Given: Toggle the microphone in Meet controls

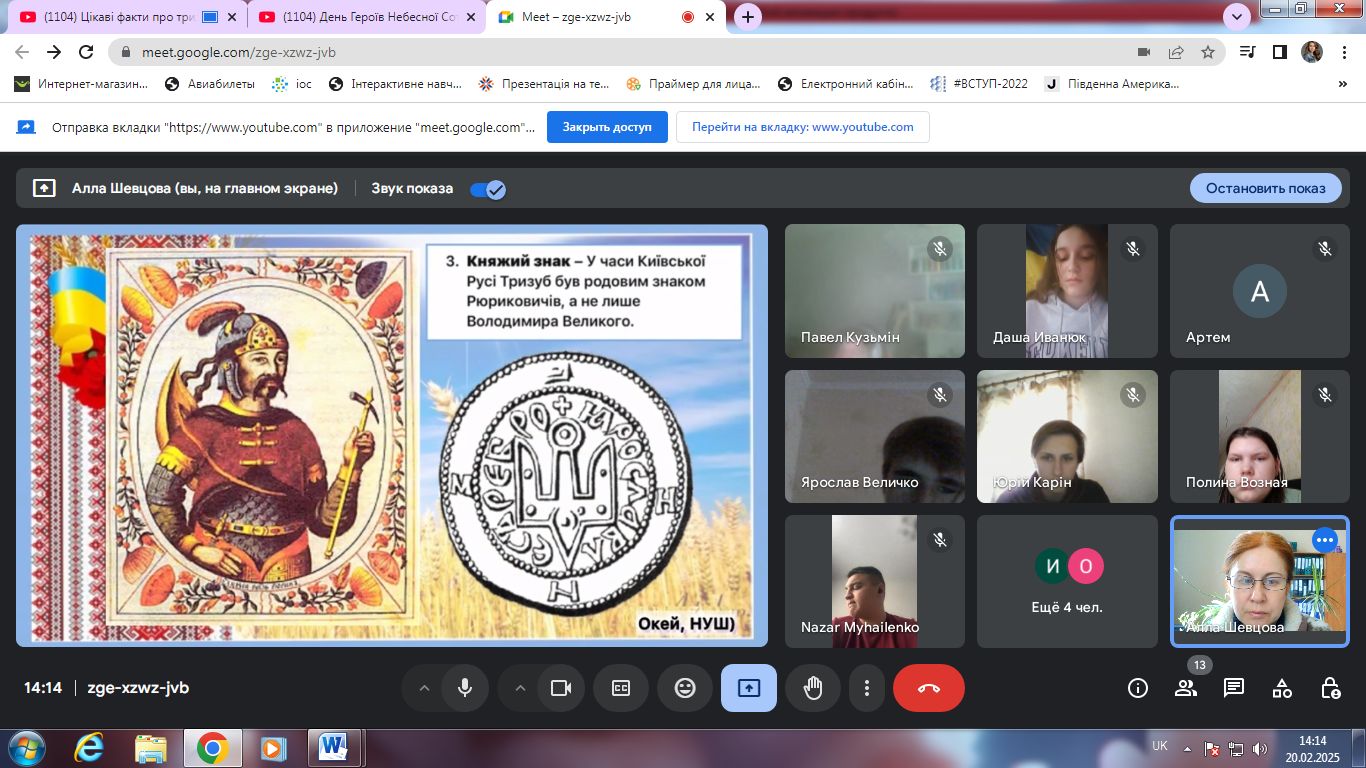Looking at the screenshot, I should tap(465, 688).
